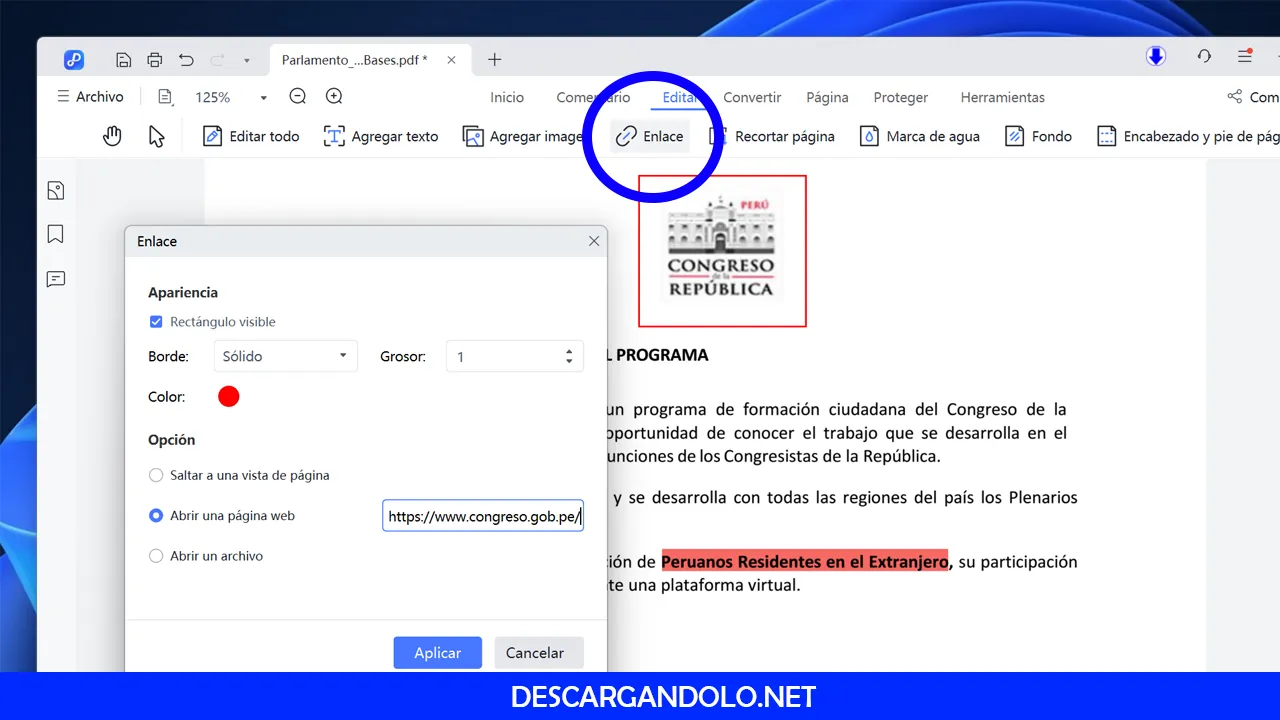The width and height of the screenshot is (1280, 720).
Task: Select the Hand pan tool
Action: click(112, 136)
